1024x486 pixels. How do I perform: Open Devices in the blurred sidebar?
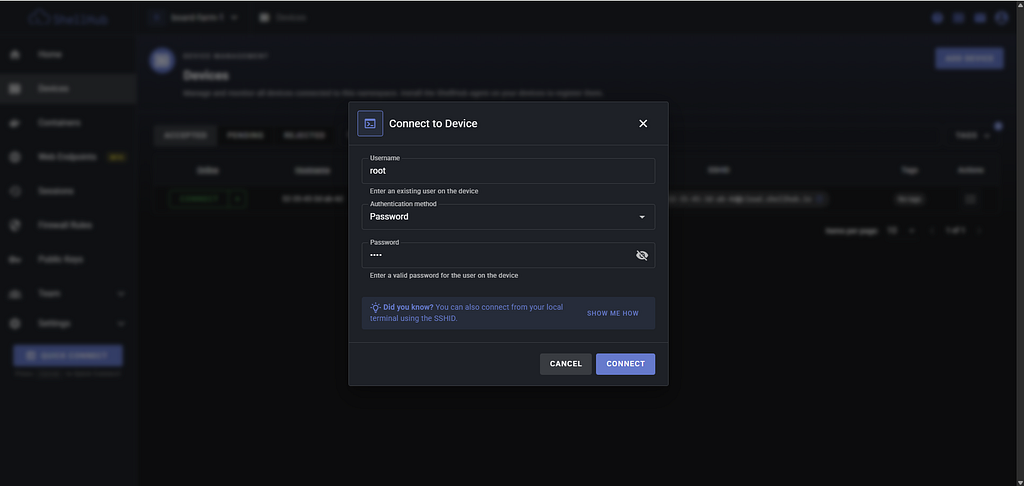click(x=68, y=89)
